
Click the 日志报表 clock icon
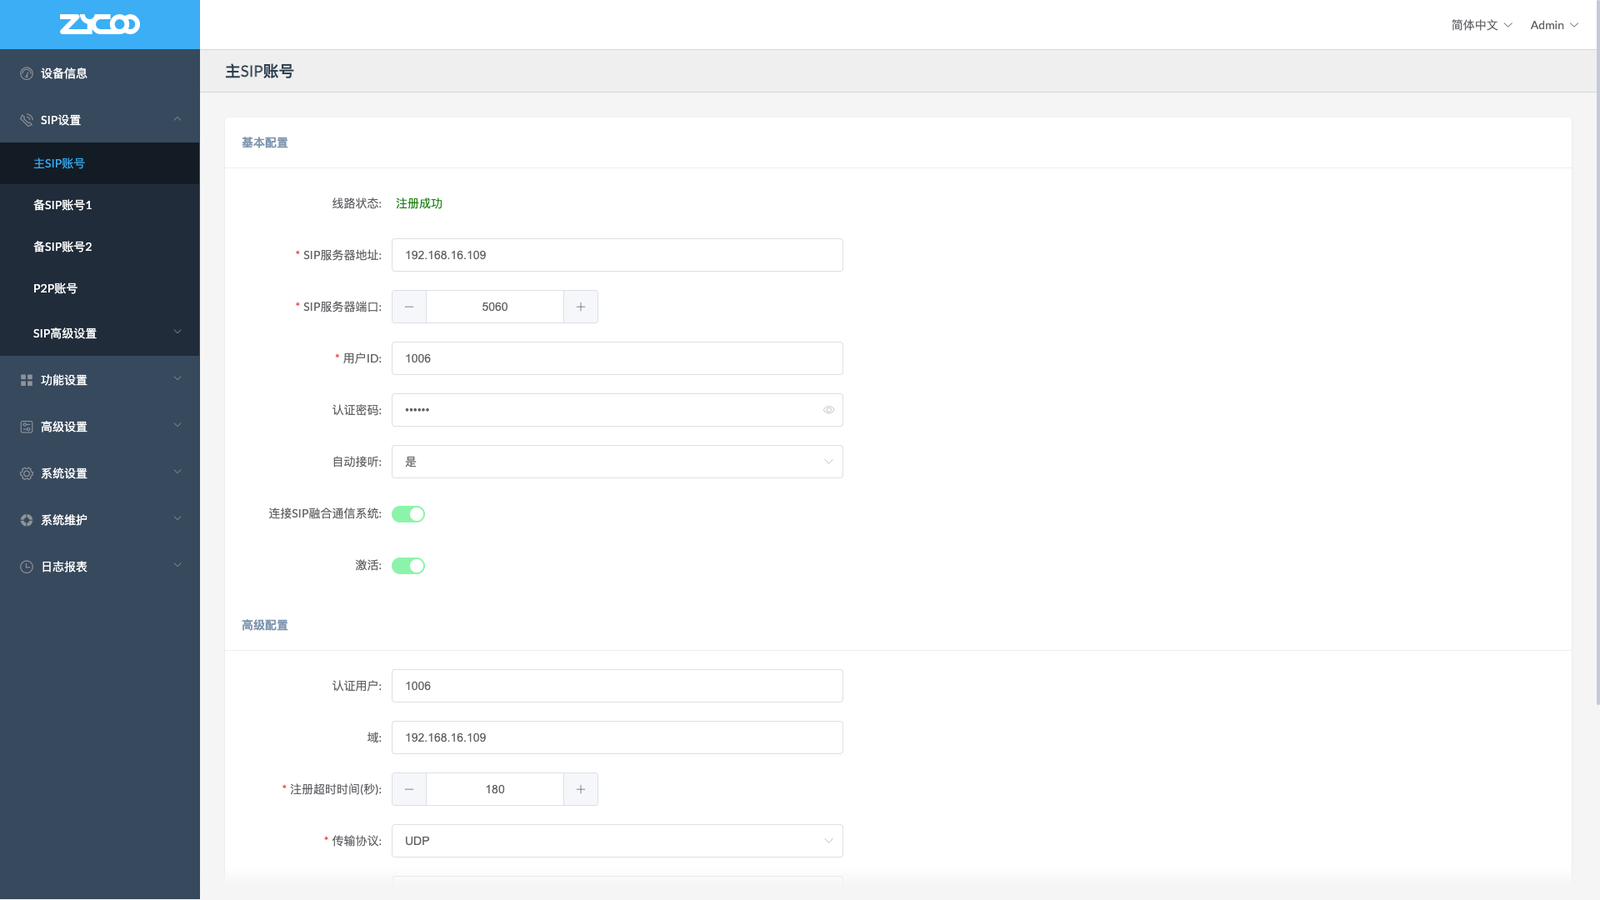(27, 567)
